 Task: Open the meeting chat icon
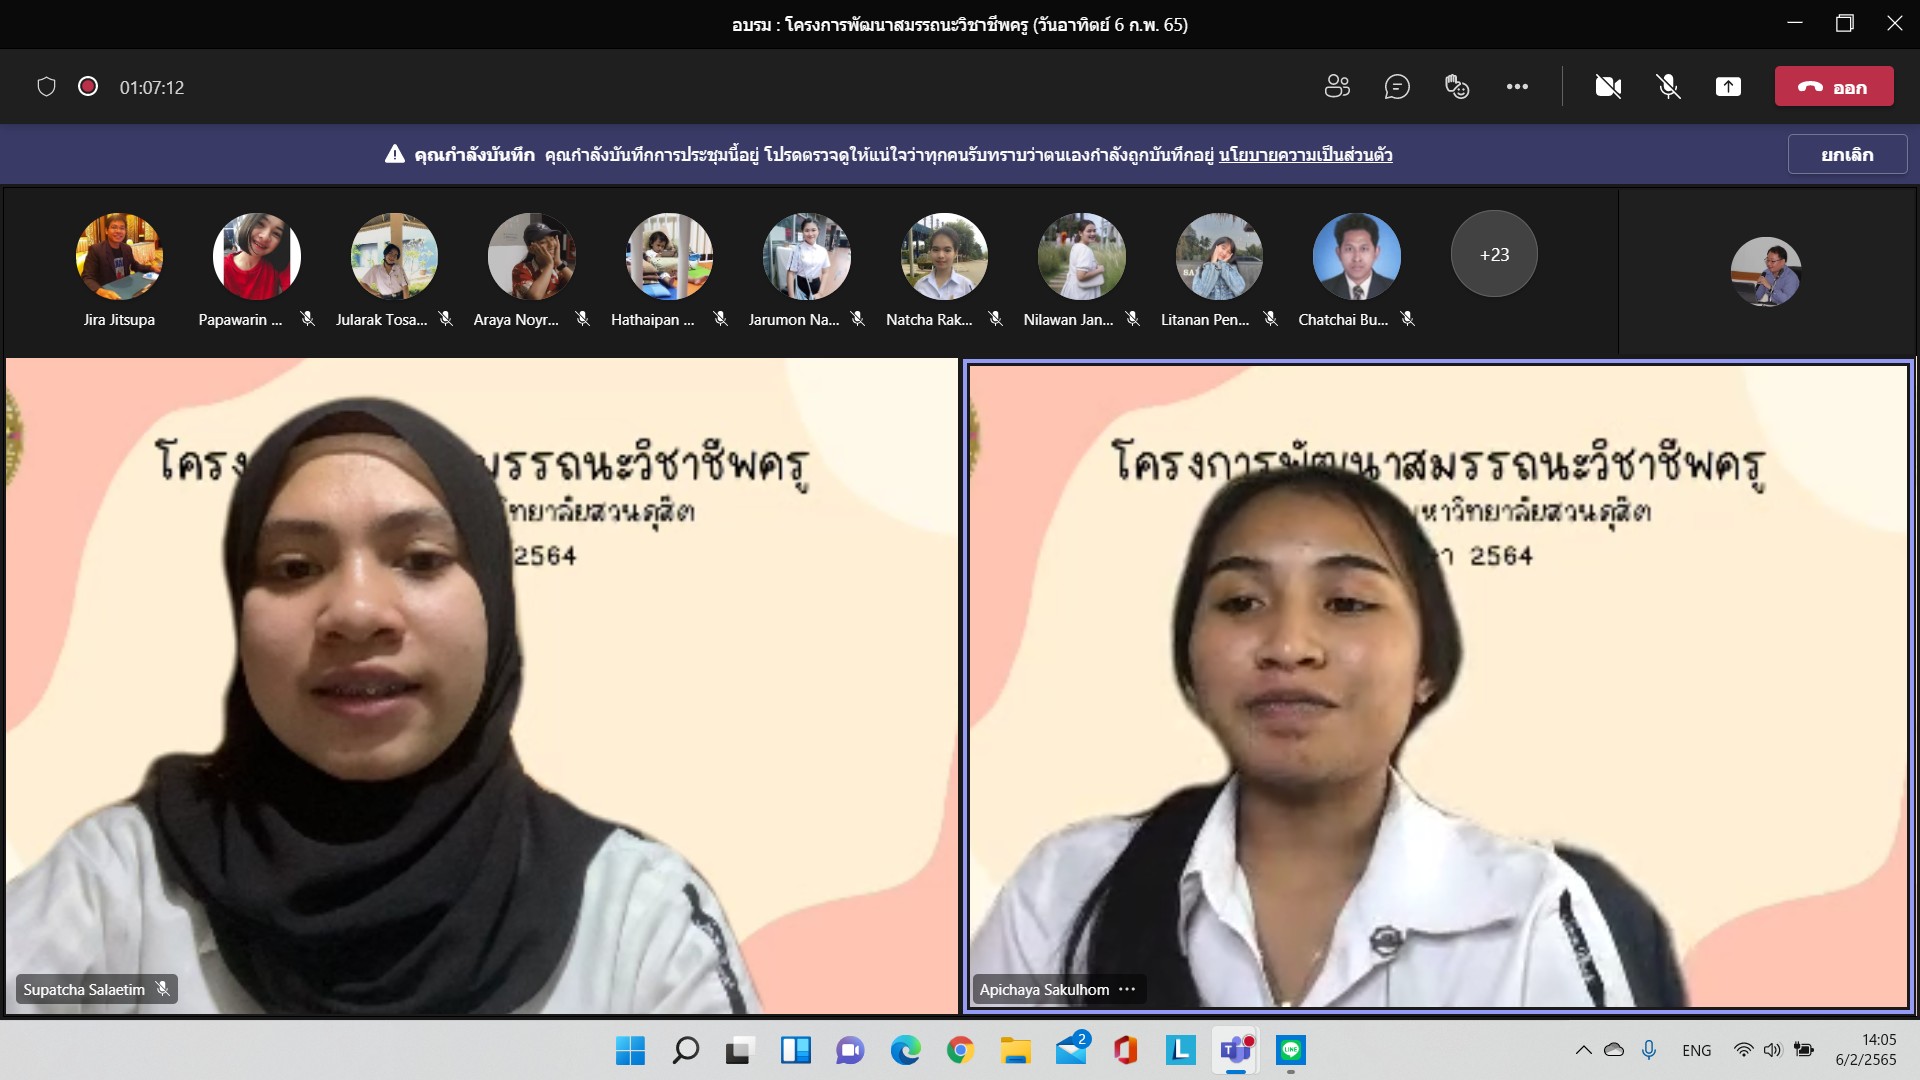coord(1397,87)
